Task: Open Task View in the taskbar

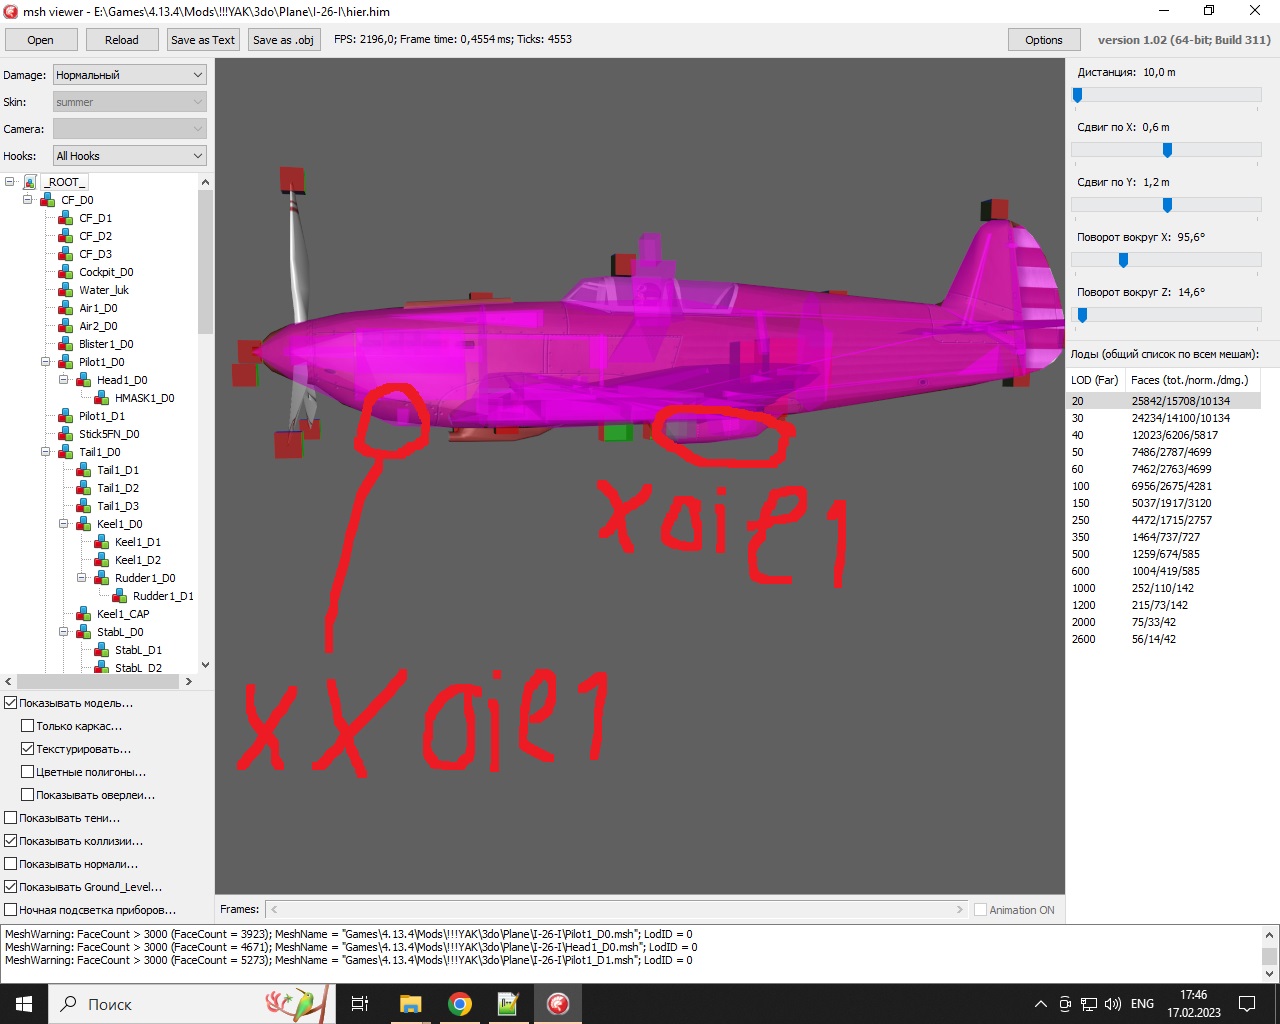Action: (x=360, y=1004)
